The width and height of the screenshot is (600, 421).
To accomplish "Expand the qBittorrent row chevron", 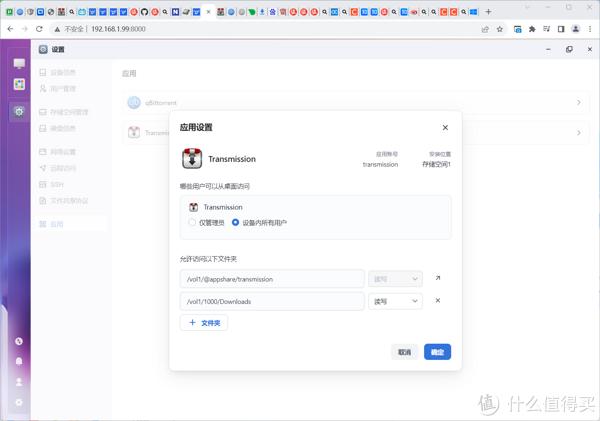I will [579, 102].
